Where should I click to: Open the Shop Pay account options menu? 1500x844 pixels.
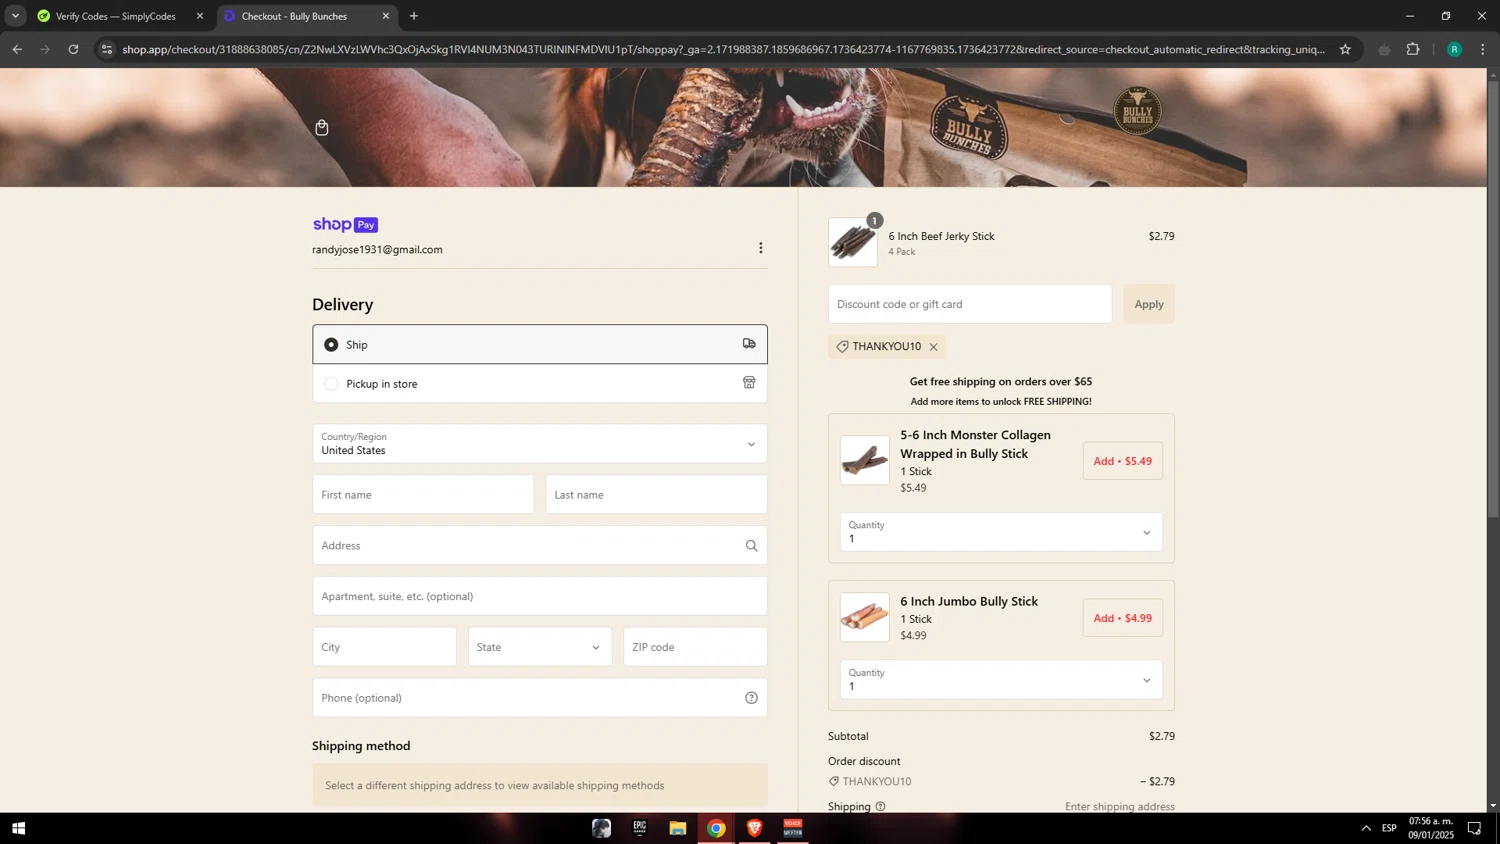(760, 248)
